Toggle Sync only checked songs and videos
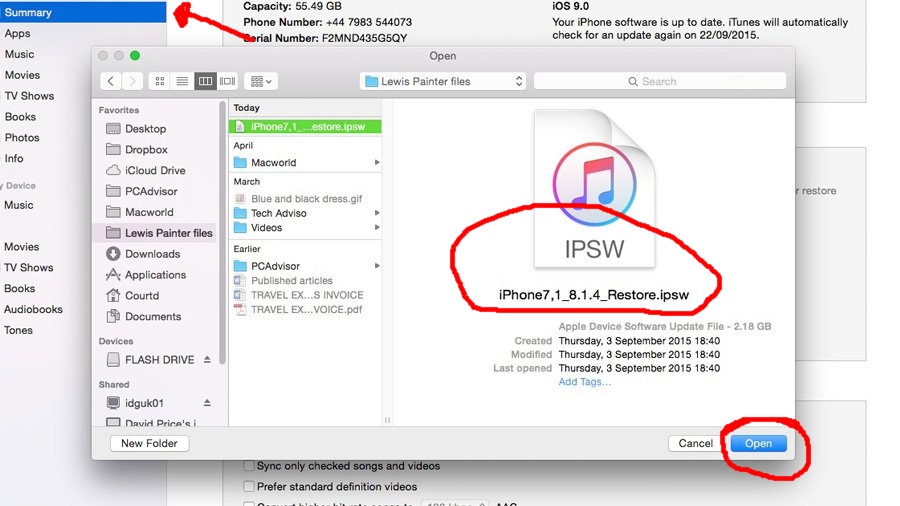 pyautogui.click(x=249, y=466)
